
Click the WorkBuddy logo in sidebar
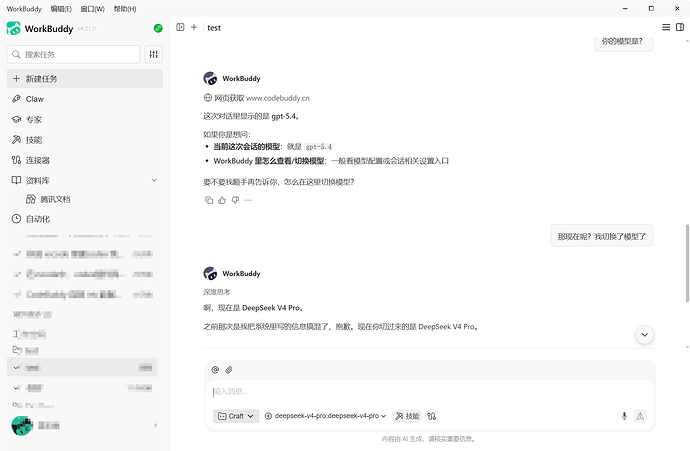pyautogui.click(x=14, y=29)
